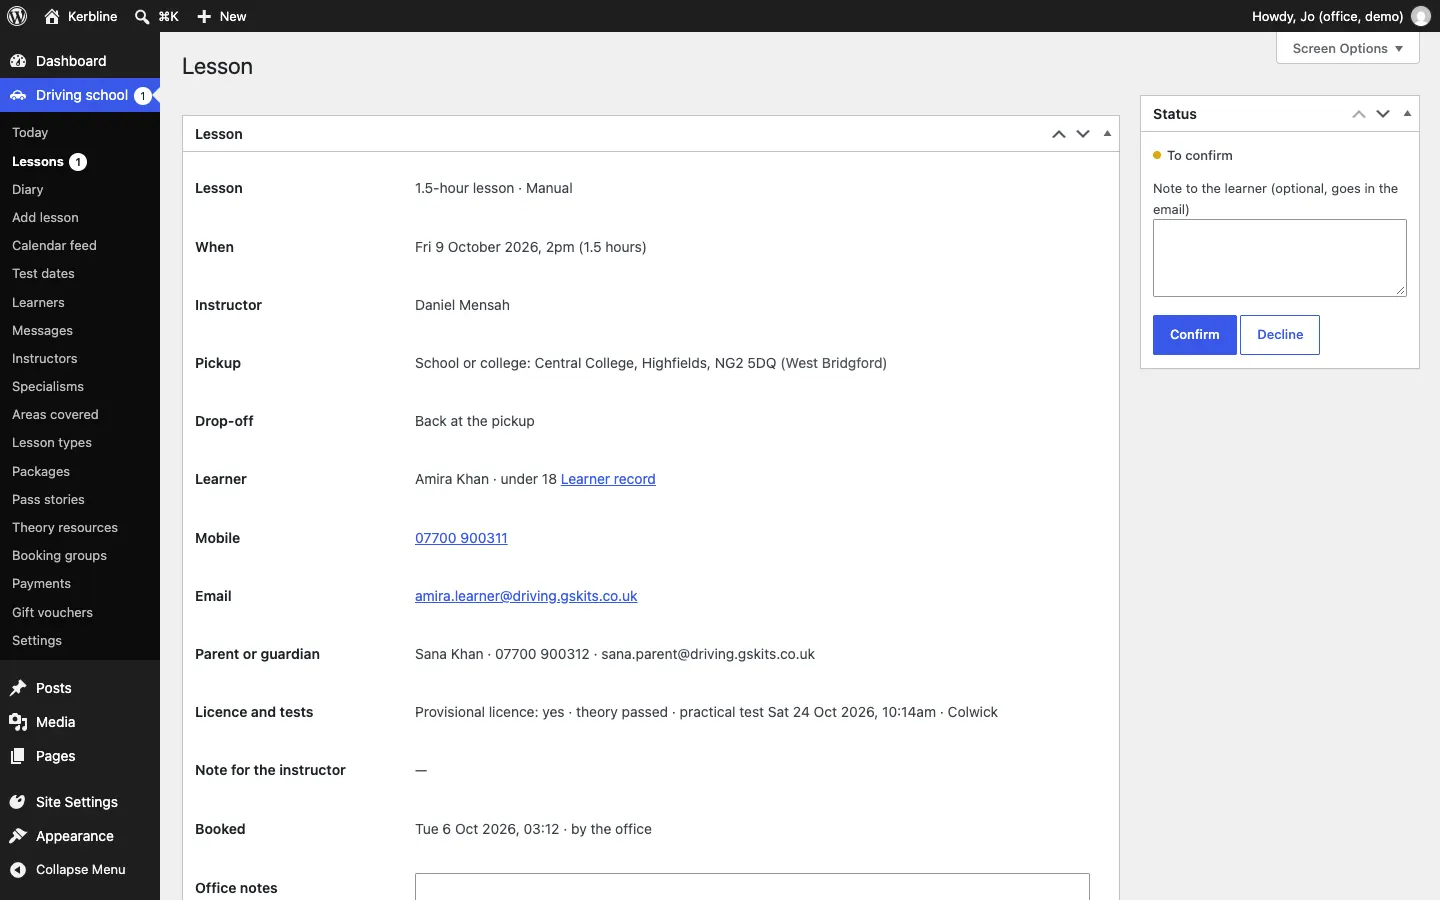Viewport: 1440px width, 900px height.
Task: Click the Dashboard gauge icon
Action: pyautogui.click(x=18, y=61)
